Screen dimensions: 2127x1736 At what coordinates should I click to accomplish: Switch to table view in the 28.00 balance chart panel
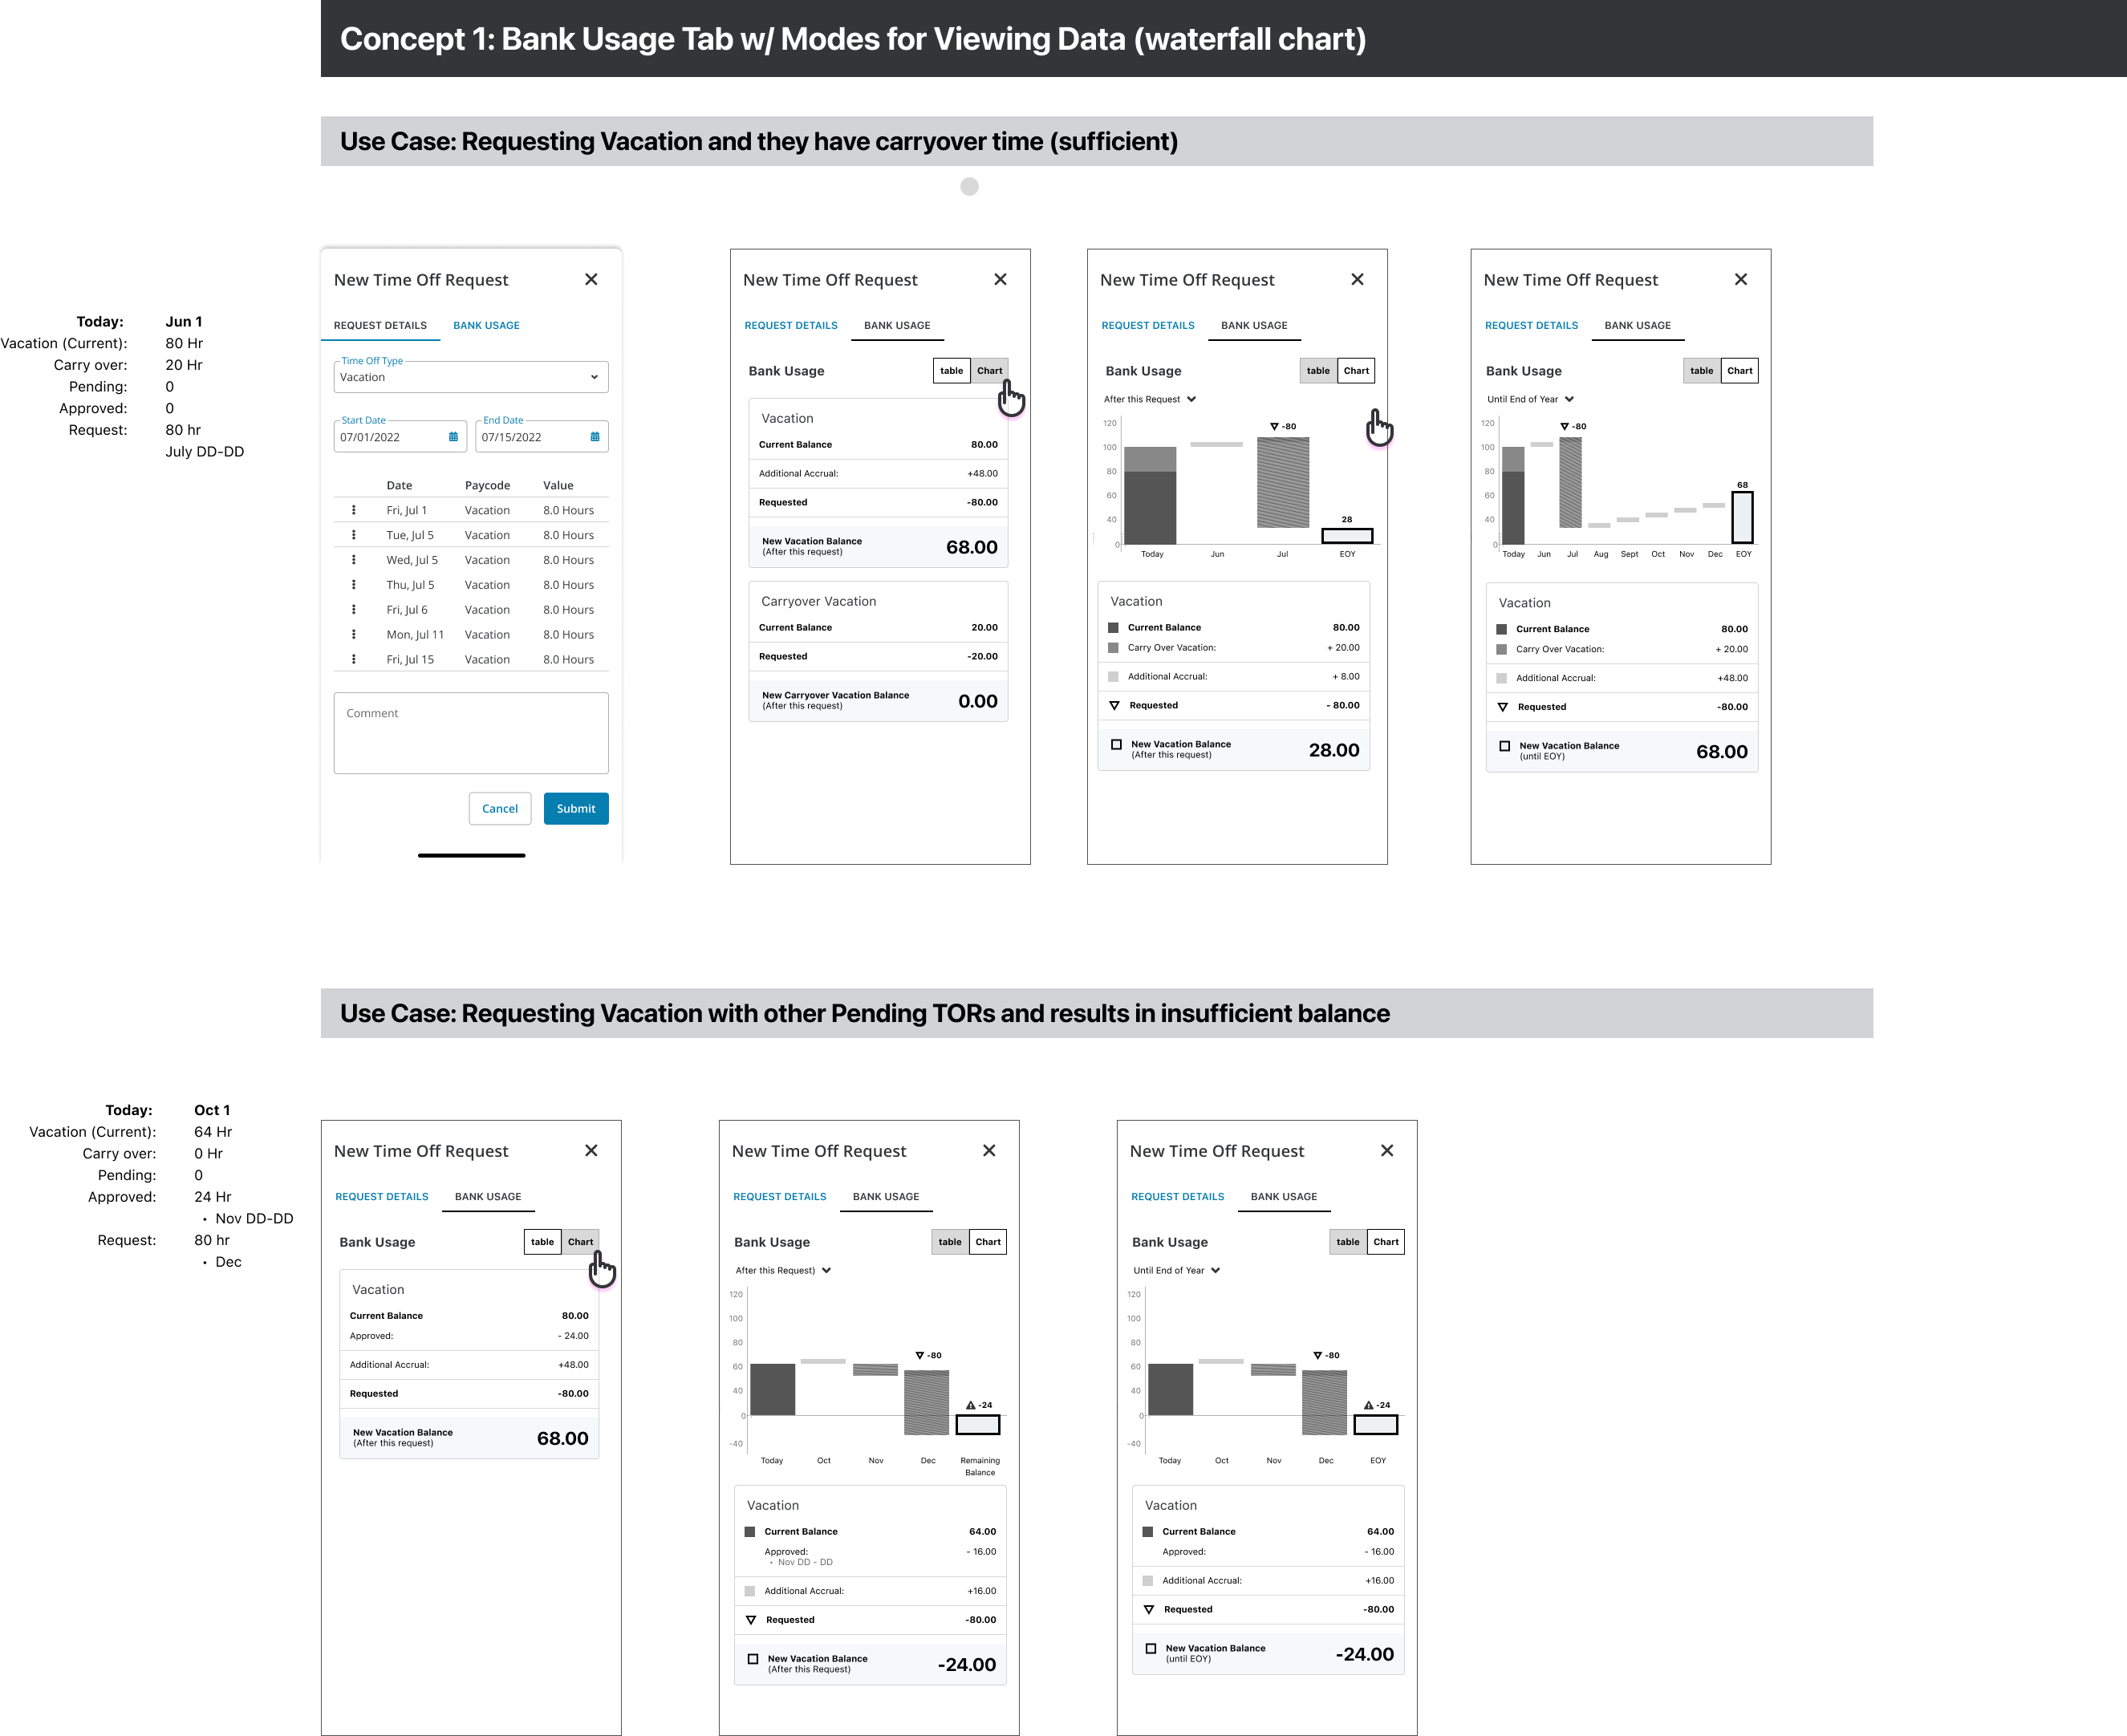1318,371
